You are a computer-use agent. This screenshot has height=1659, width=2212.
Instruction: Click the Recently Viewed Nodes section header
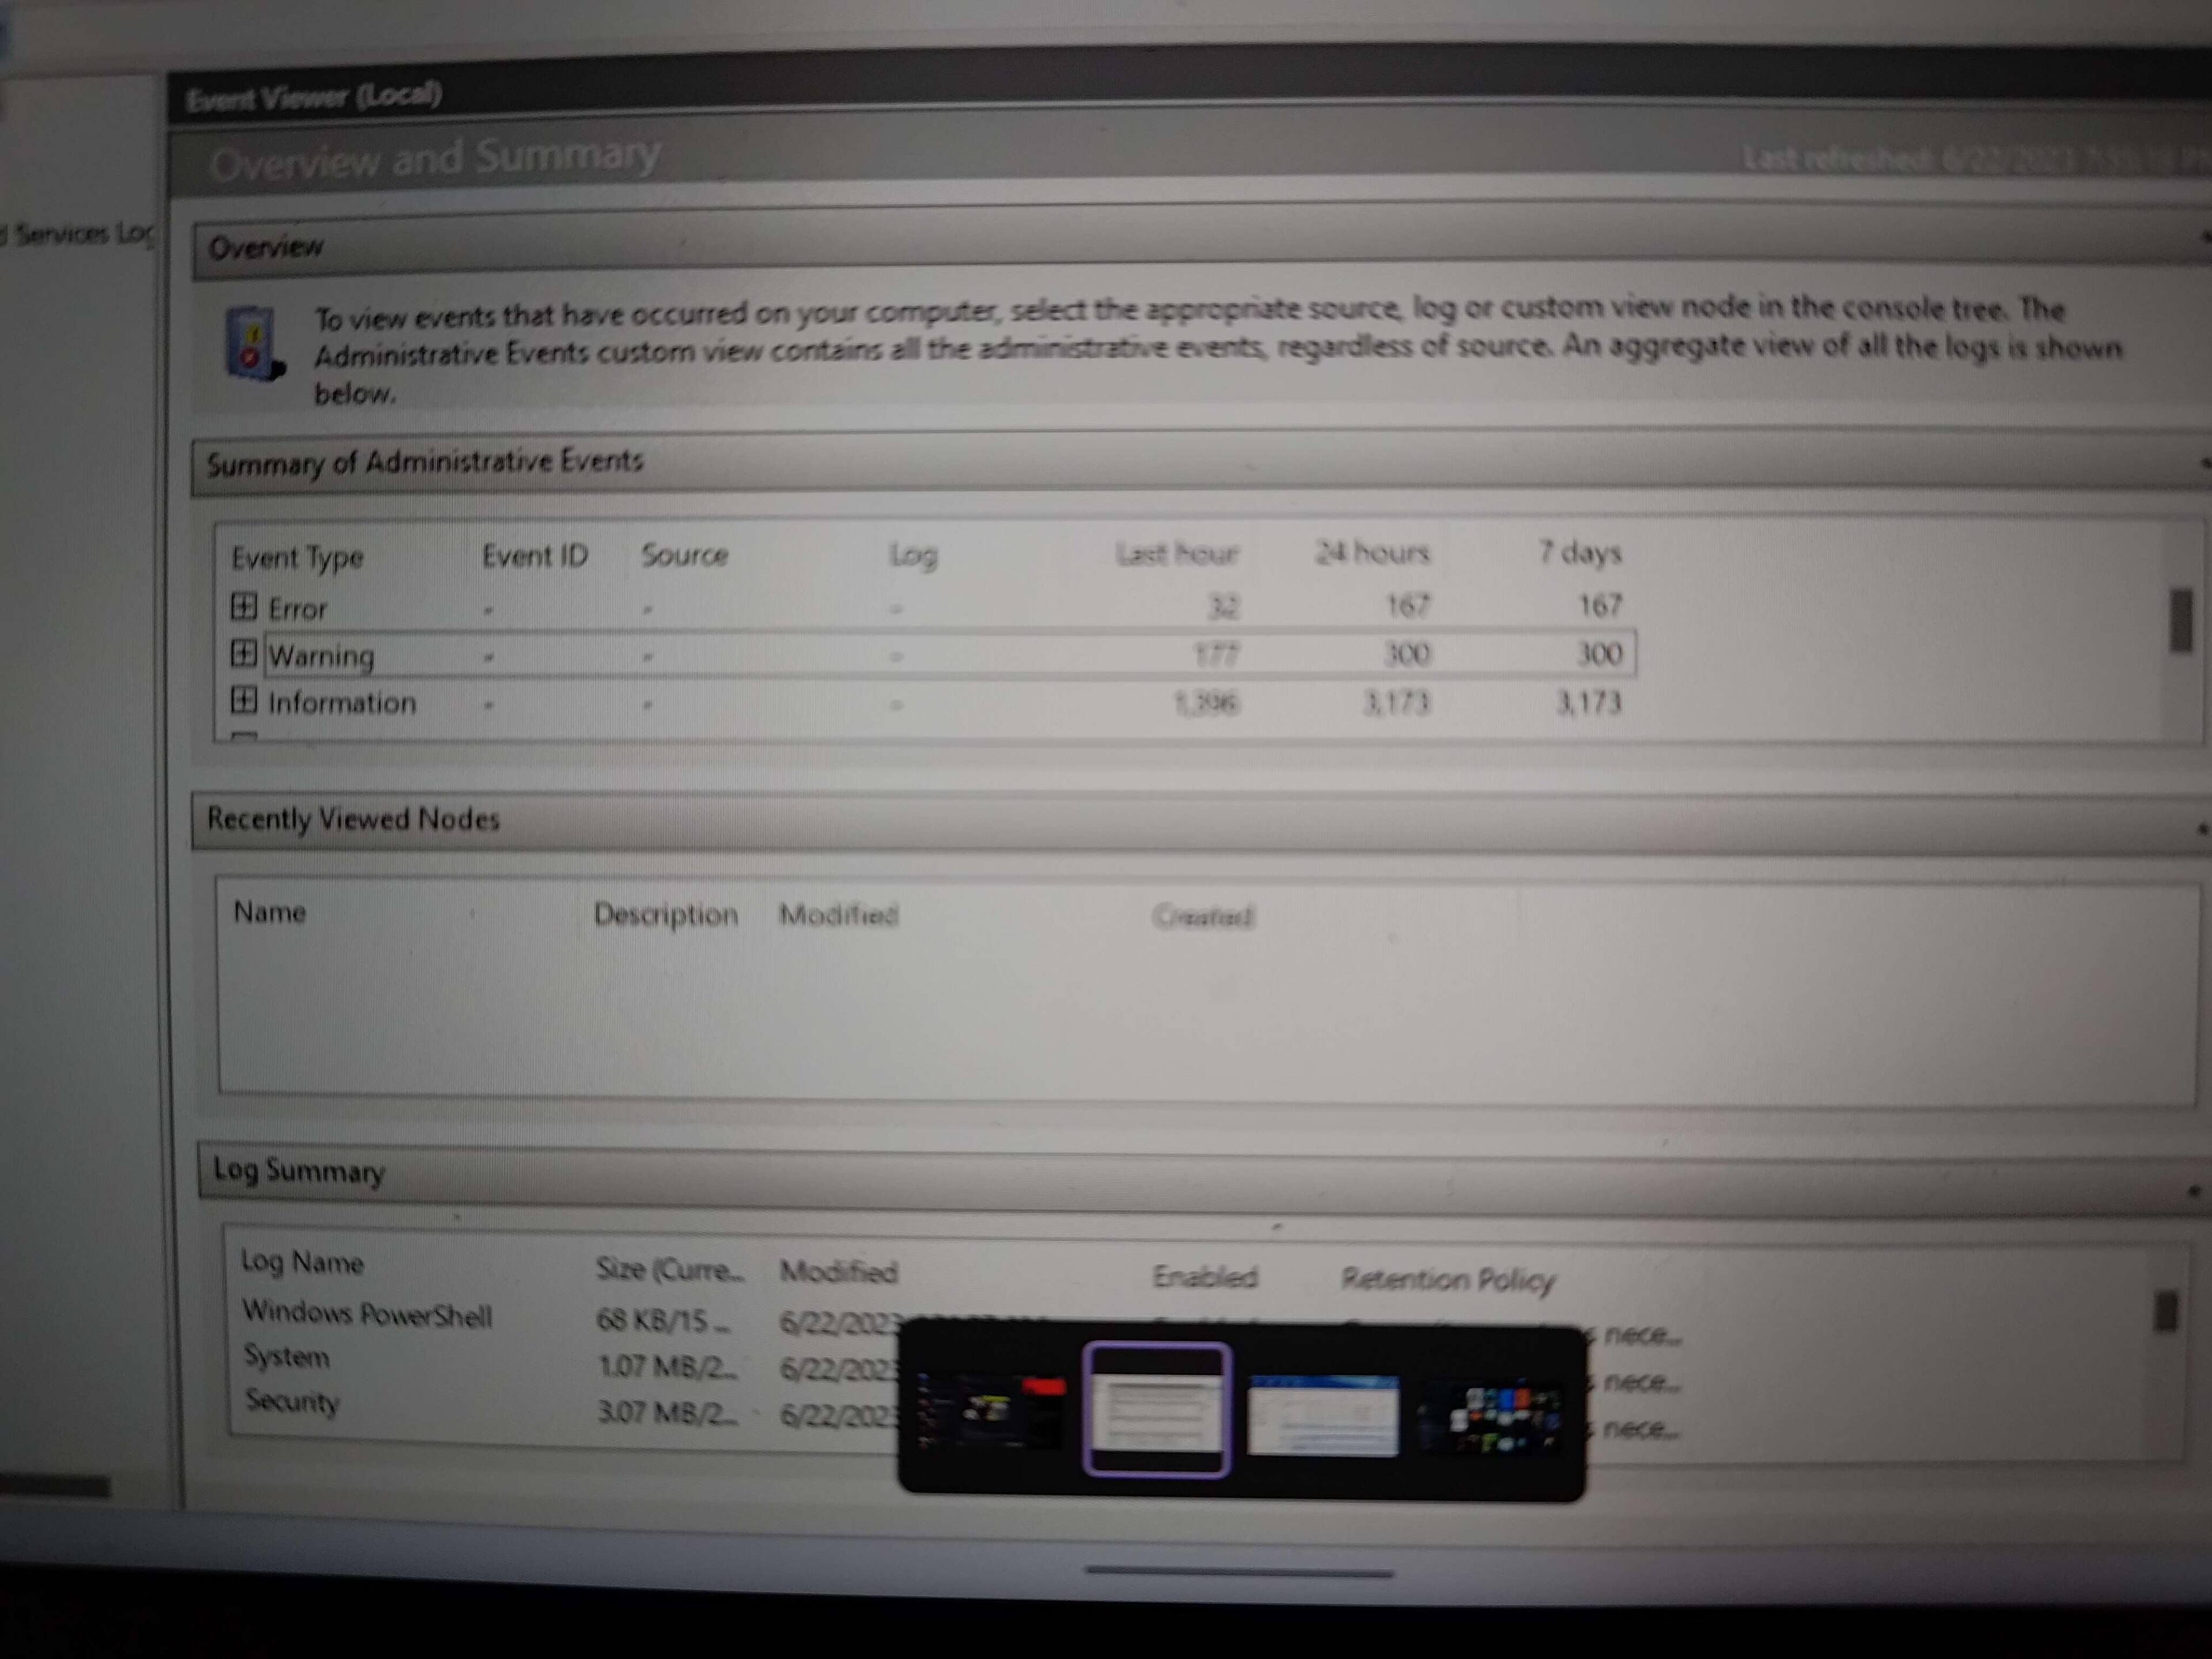tap(353, 819)
